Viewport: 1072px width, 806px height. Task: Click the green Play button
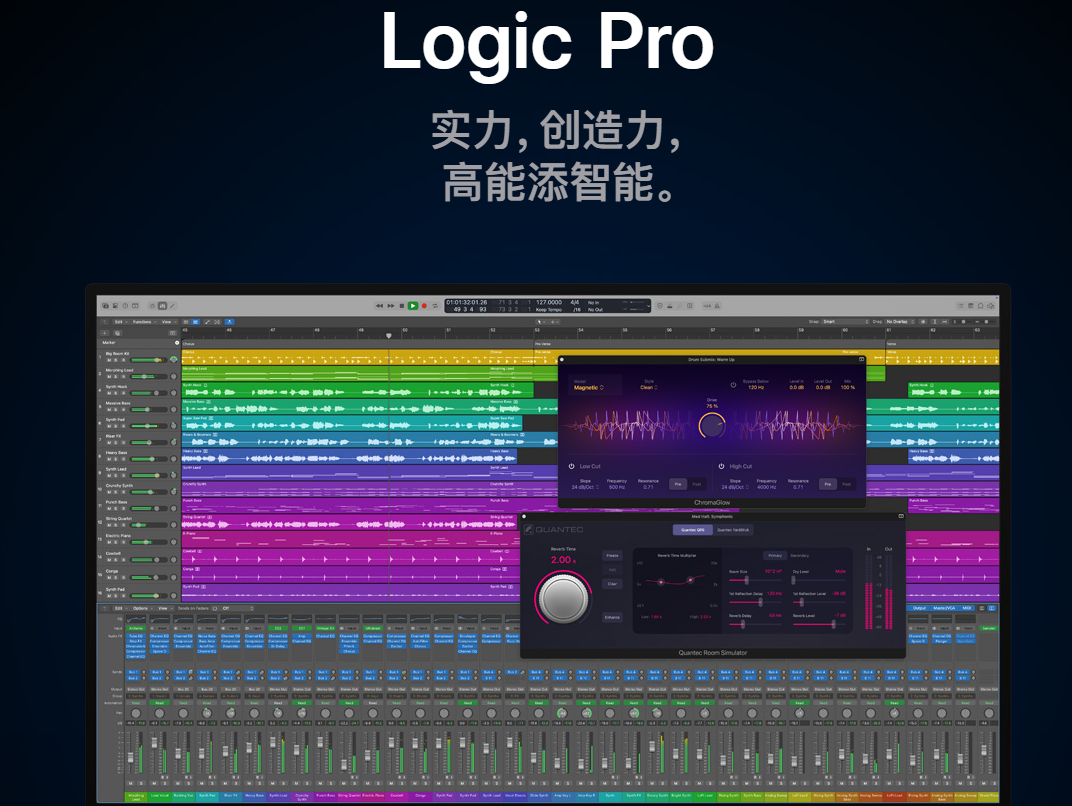coord(413,306)
